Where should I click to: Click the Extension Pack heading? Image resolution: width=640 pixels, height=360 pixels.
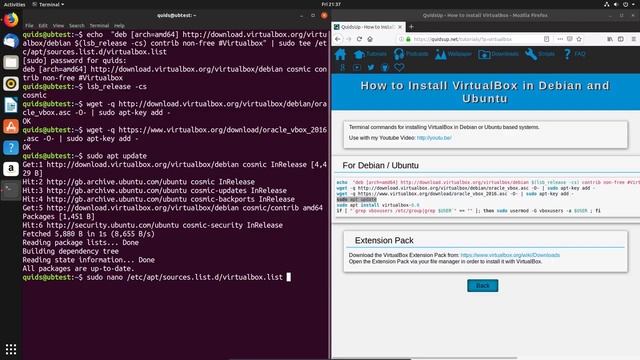point(384,240)
